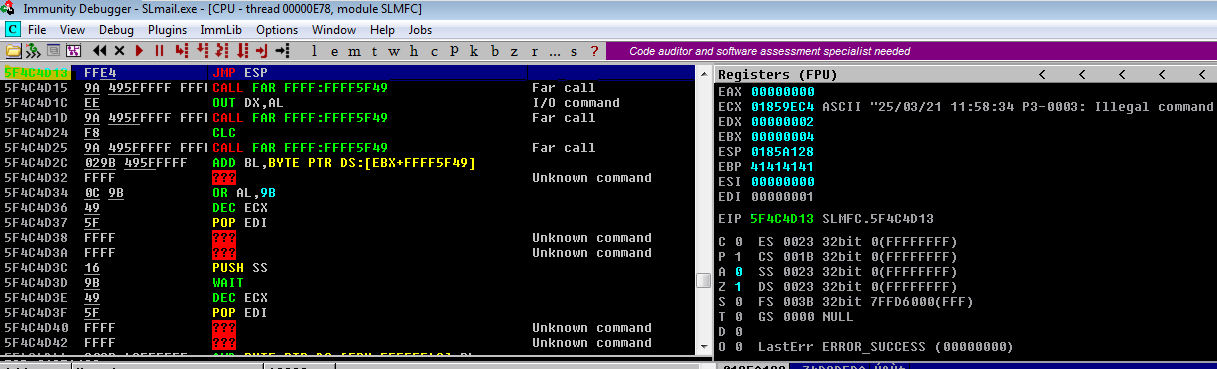
Task: Close the debugged program with X icon
Action: pos(119,50)
